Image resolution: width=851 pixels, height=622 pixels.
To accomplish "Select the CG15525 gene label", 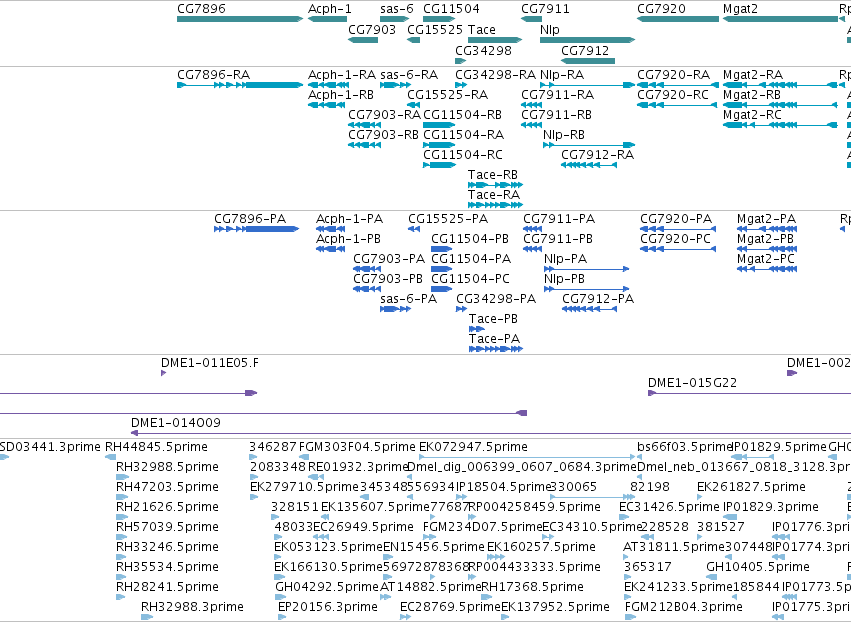I will [435, 29].
